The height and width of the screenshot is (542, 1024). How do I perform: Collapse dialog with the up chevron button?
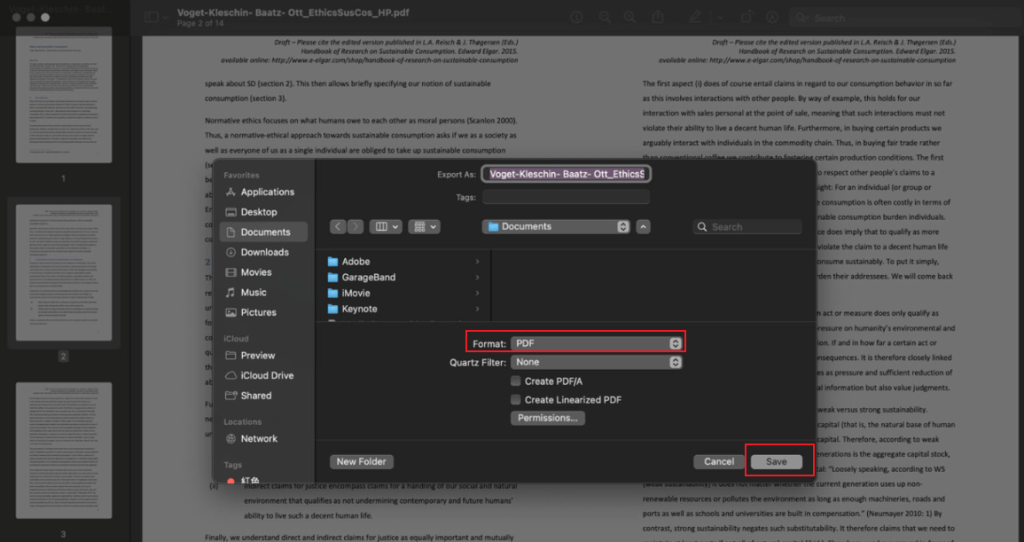coord(643,227)
